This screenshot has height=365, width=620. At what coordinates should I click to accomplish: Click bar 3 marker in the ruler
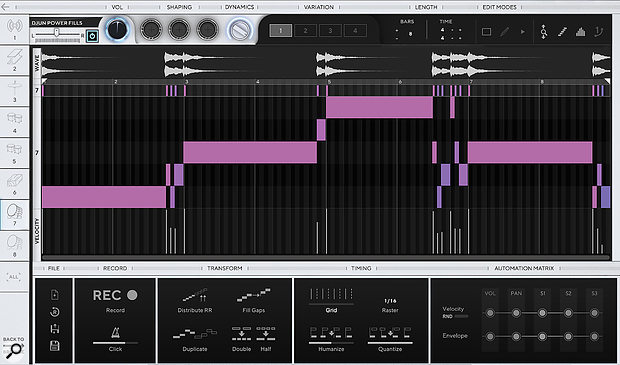pos(187,82)
